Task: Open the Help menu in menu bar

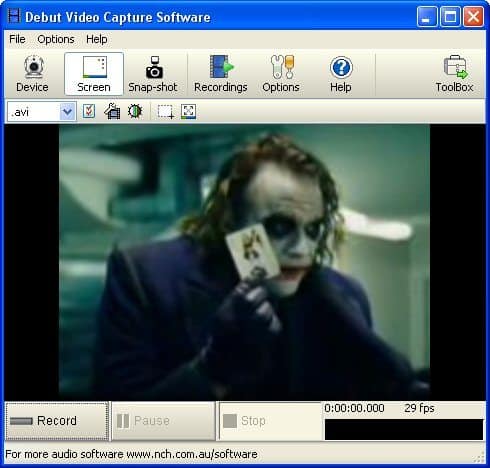Action: [x=97, y=39]
